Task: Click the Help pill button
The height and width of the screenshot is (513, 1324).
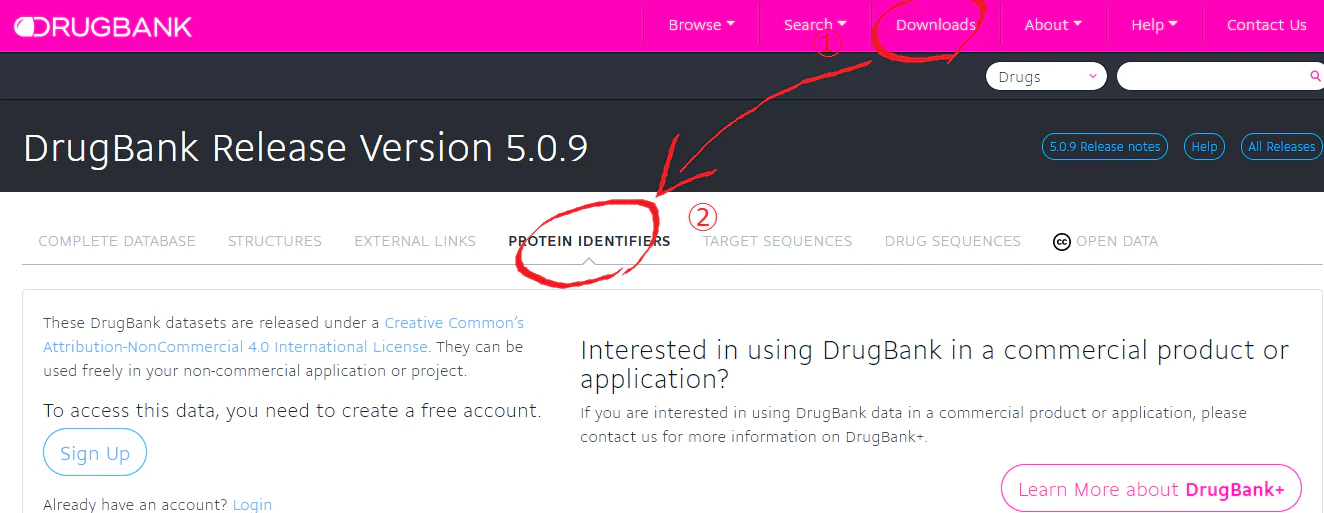Action: coord(1204,147)
